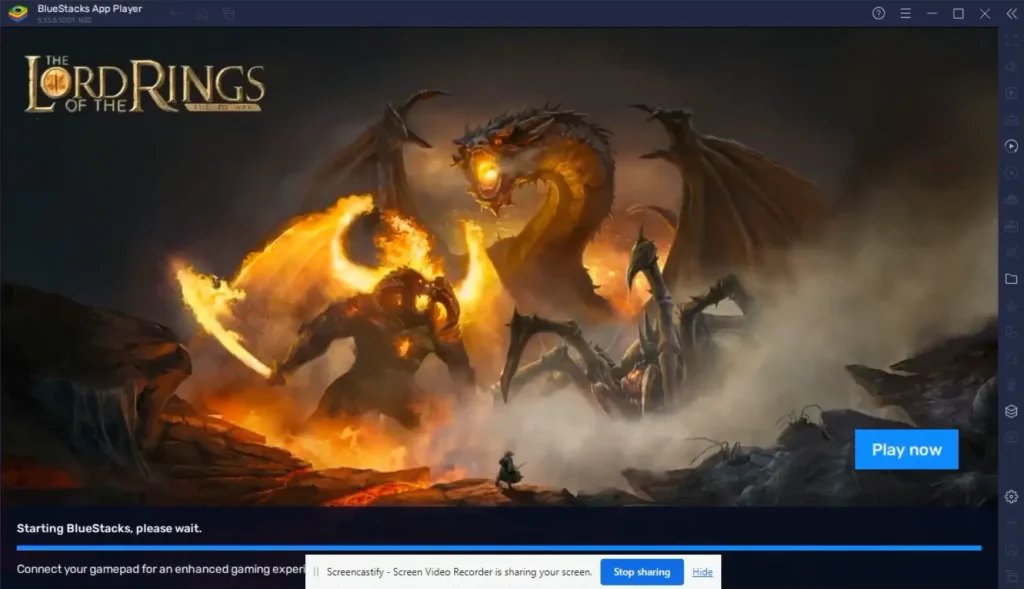Click the blue startup progress bar
The height and width of the screenshot is (589, 1024).
coord(499,548)
